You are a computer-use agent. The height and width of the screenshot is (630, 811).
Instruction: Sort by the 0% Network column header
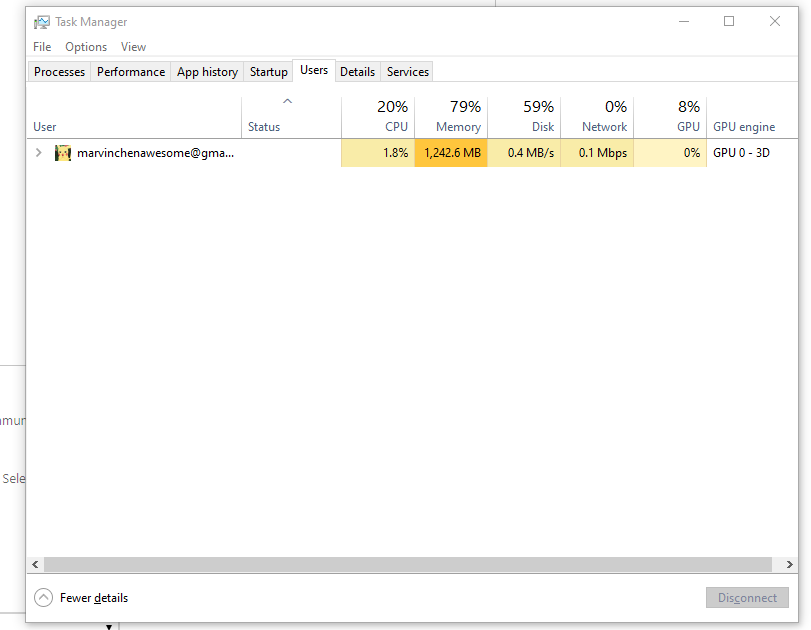597,117
